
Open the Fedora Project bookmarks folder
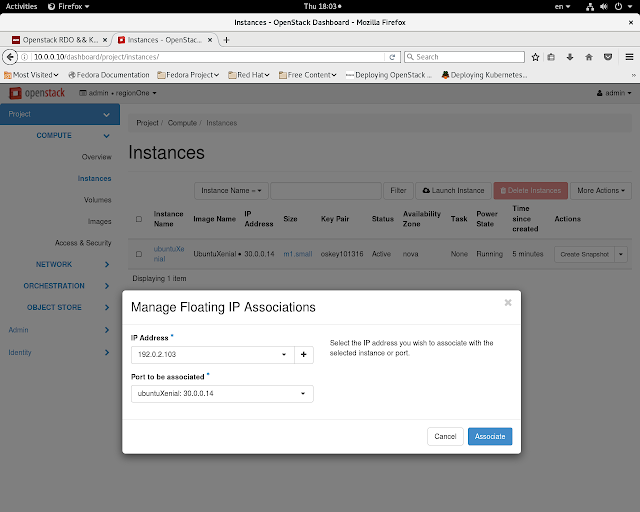[x=188, y=75]
